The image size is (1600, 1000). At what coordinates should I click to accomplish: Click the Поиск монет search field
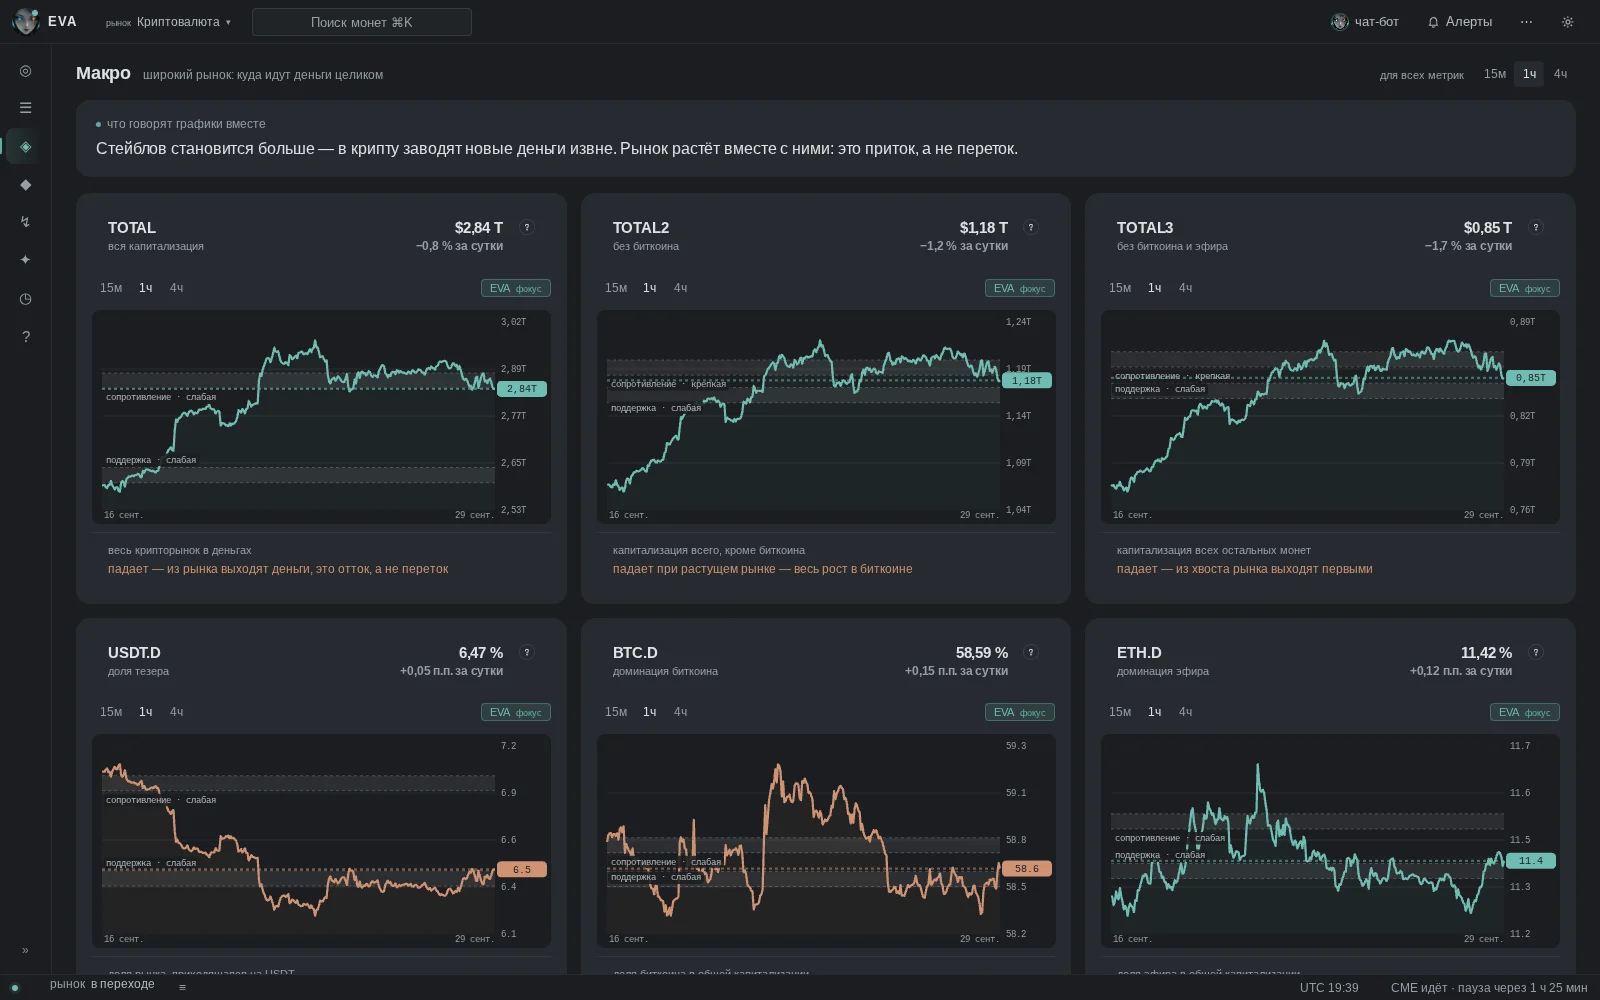tap(362, 22)
